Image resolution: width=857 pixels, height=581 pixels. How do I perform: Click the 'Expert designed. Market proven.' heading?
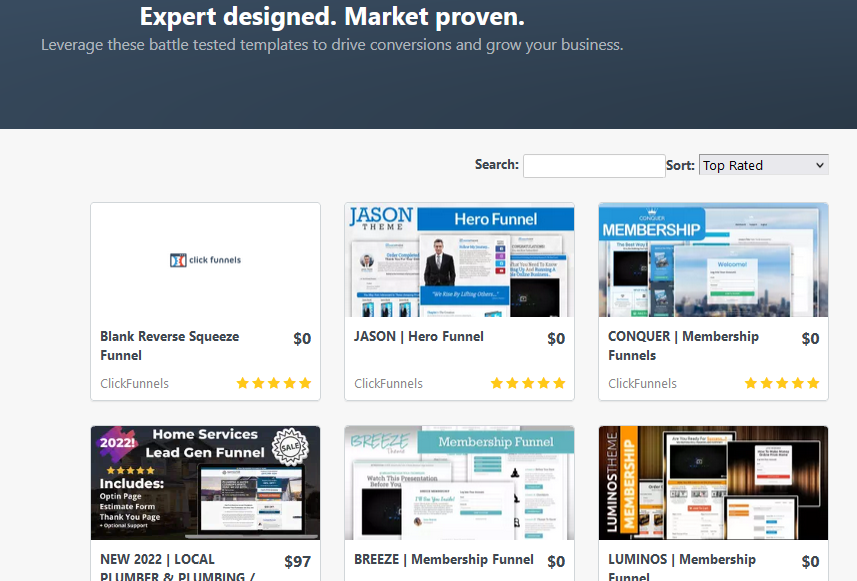[332, 16]
